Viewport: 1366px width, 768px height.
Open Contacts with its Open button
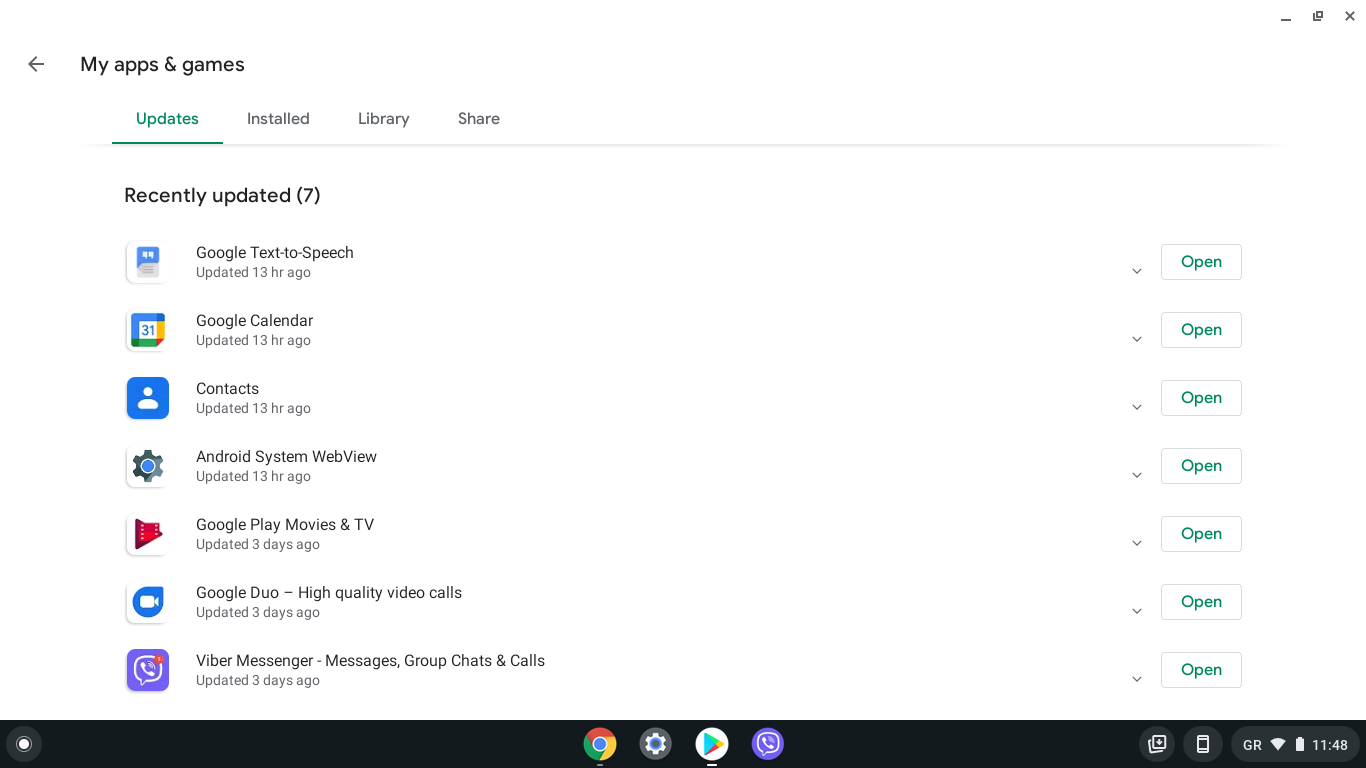click(1201, 398)
